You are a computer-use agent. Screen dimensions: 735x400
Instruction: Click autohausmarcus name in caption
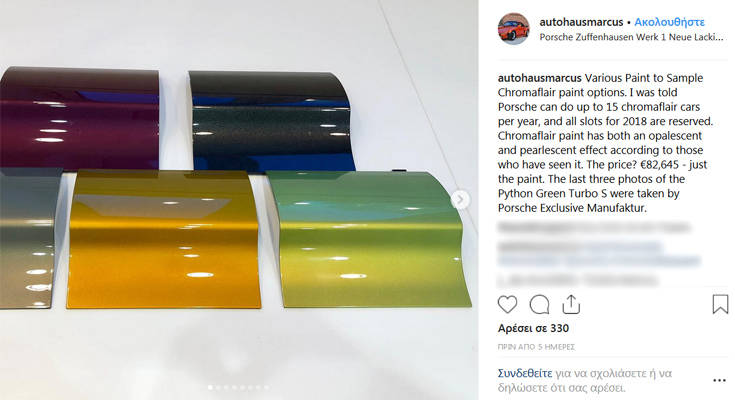[540, 78]
